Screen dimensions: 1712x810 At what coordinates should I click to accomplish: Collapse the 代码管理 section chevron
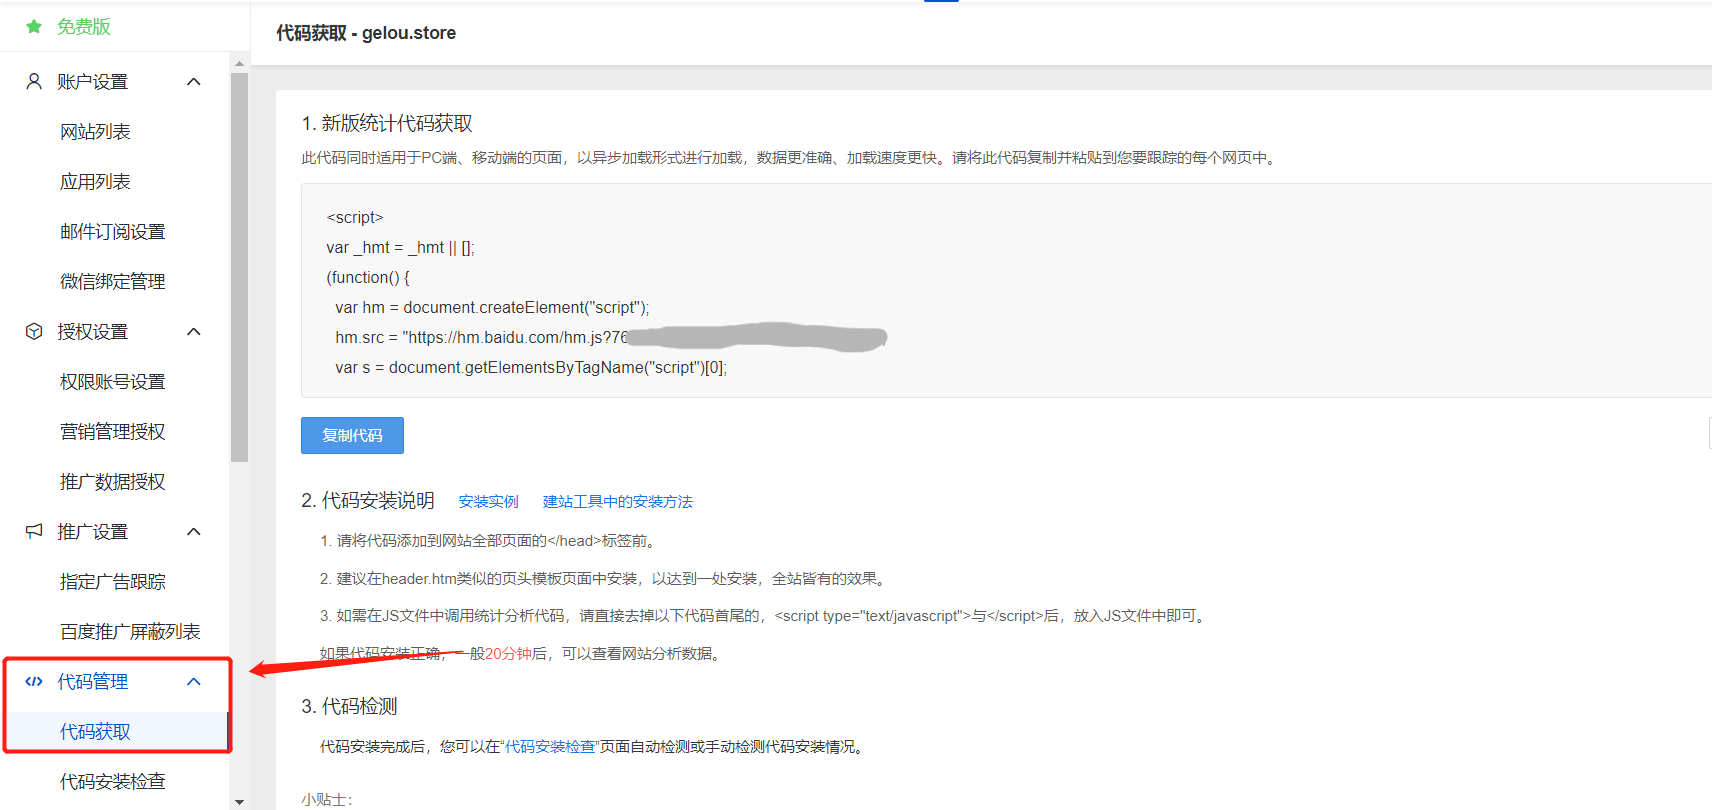point(194,681)
